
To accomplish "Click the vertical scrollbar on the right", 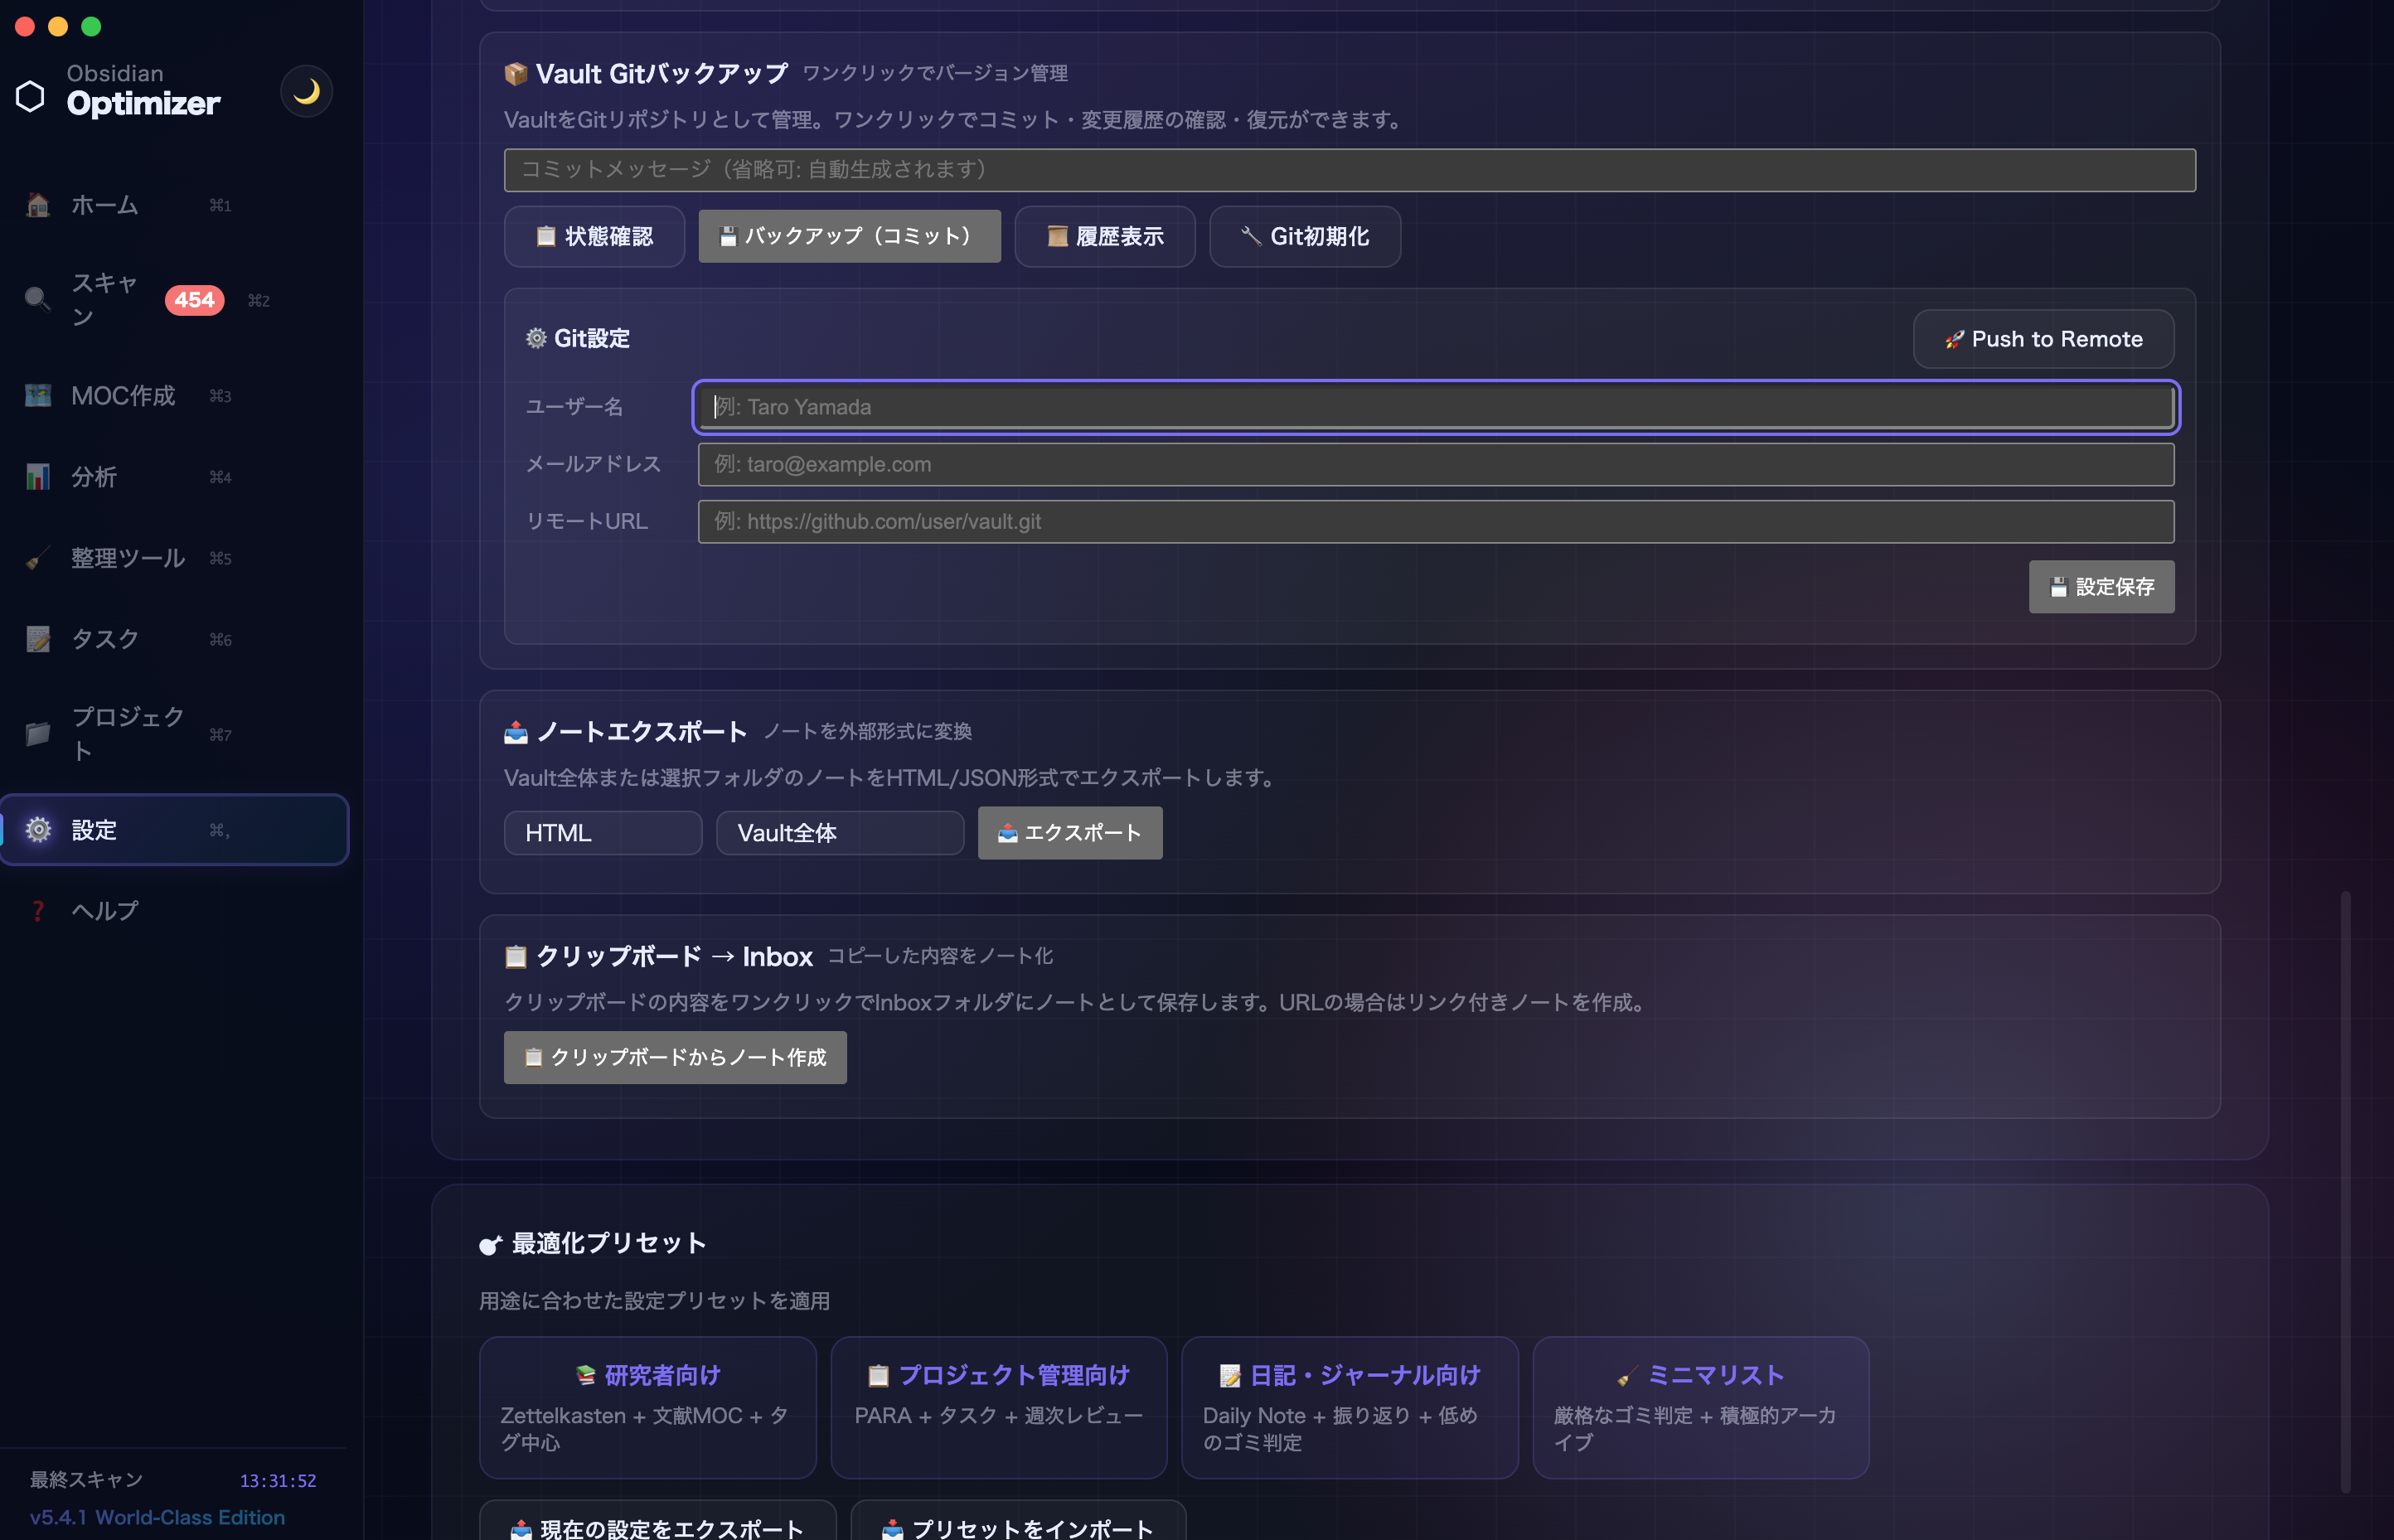I will pyautogui.click(x=2345, y=1190).
